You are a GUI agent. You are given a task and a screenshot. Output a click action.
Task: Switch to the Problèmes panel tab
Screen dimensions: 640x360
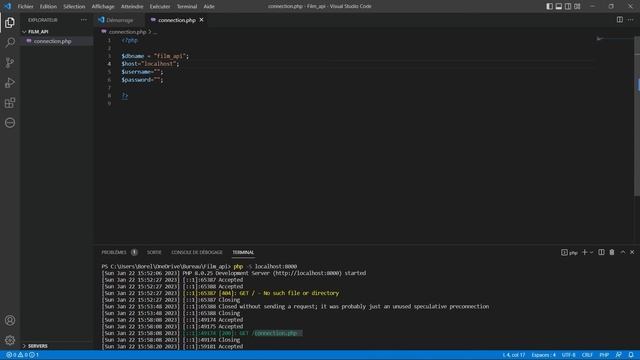(x=114, y=253)
